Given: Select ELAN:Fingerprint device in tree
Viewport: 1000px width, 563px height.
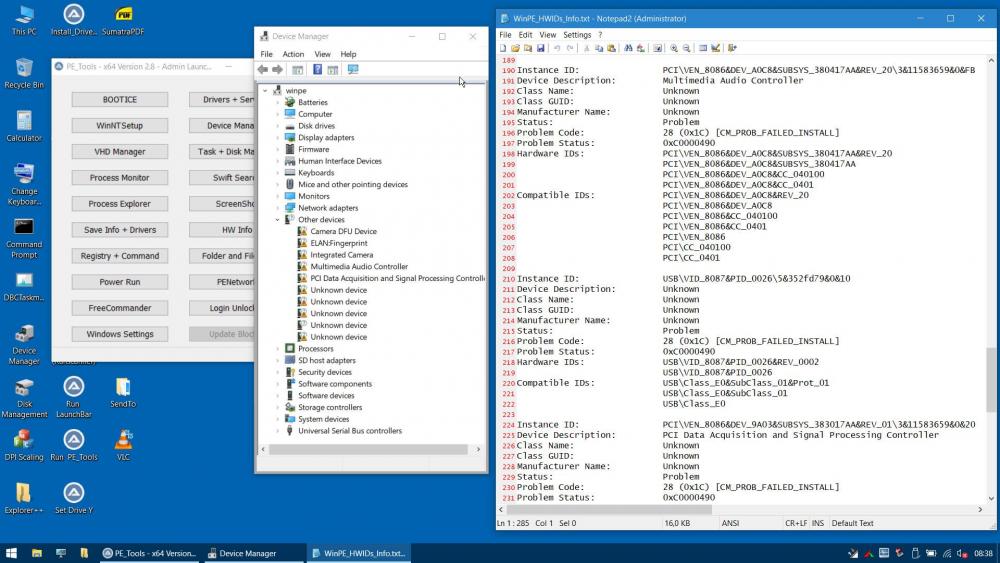Looking at the screenshot, I should [338, 243].
